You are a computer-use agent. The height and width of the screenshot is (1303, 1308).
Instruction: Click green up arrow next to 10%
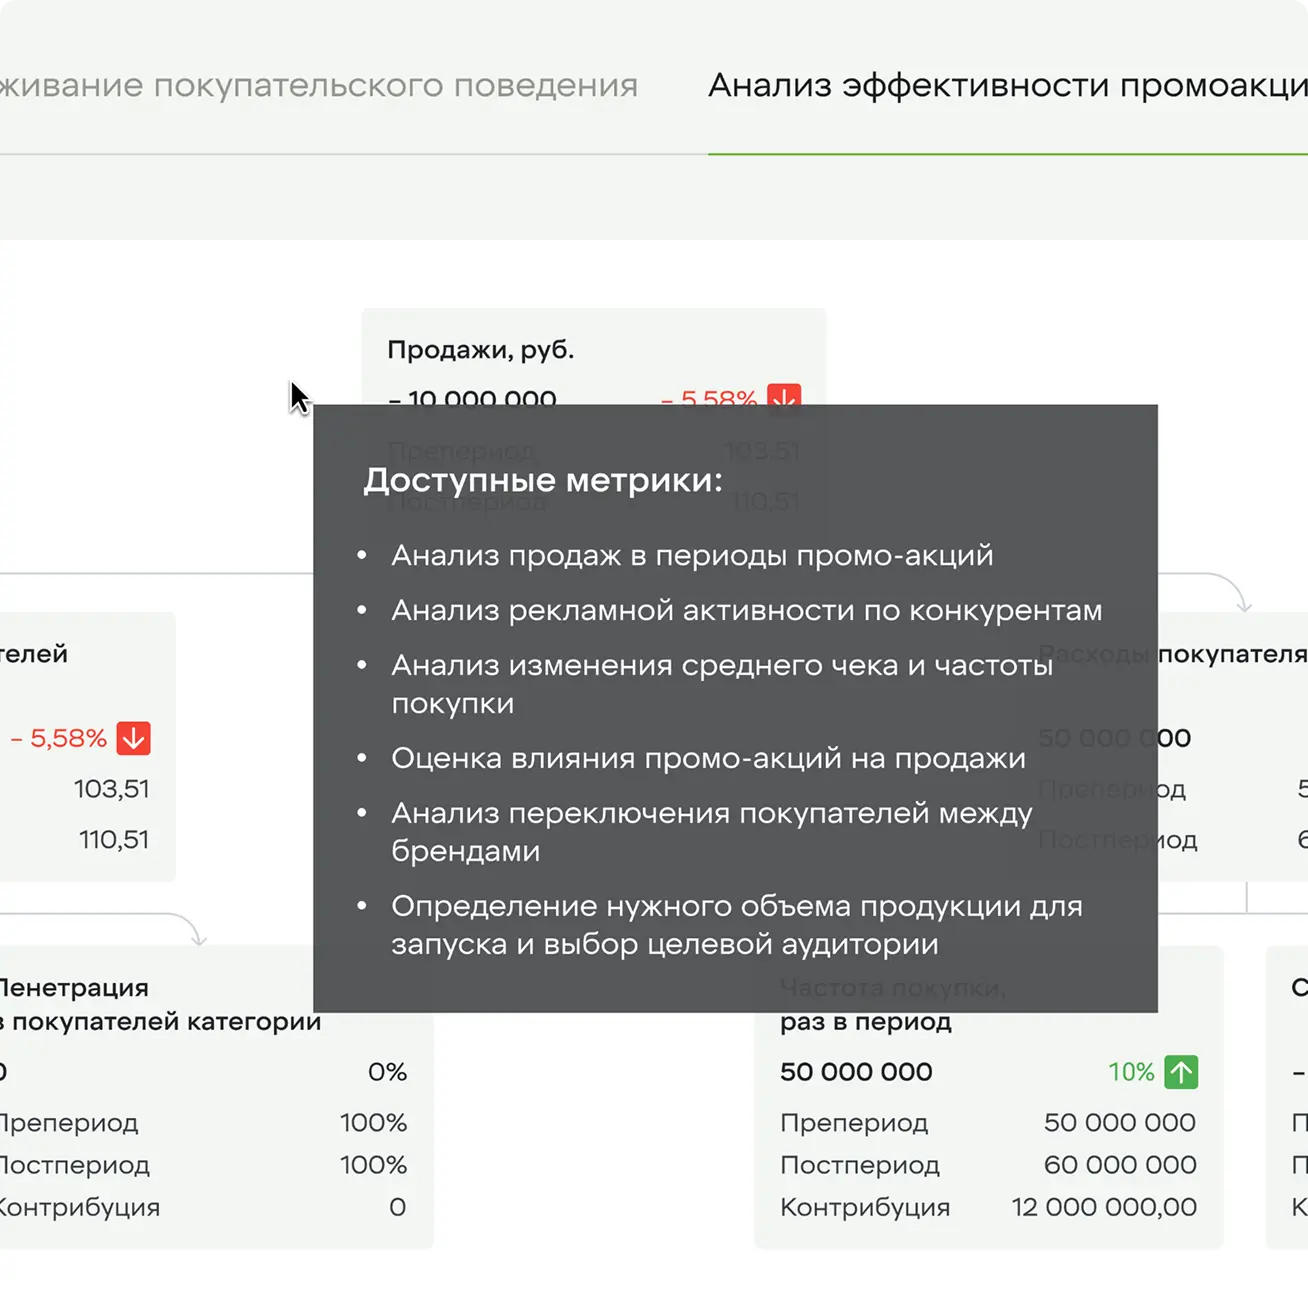click(x=1181, y=1072)
